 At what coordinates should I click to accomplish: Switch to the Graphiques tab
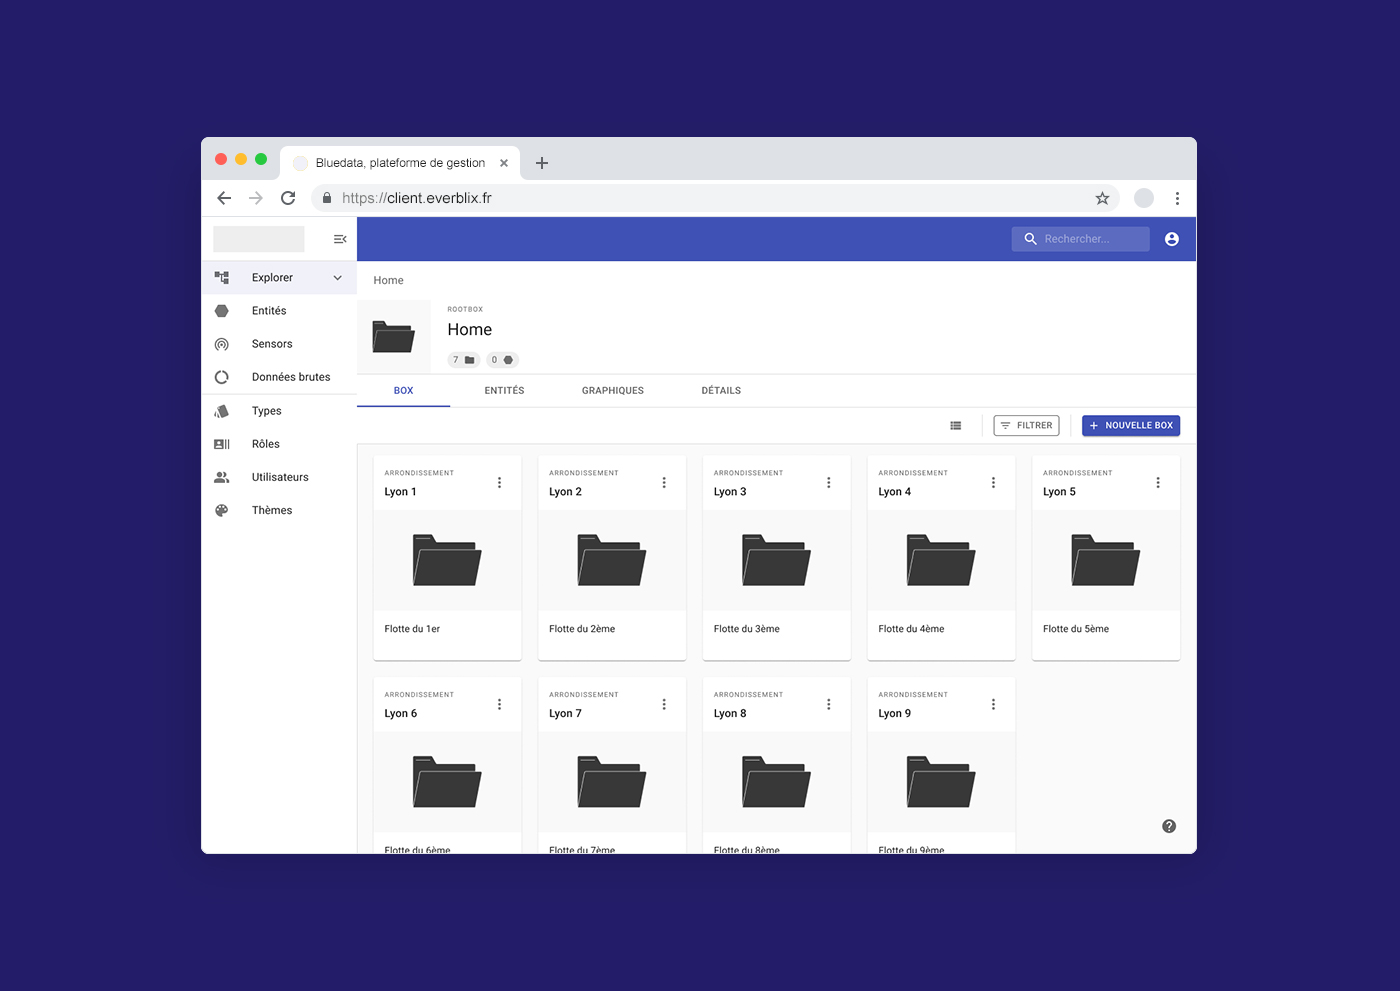click(x=612, y=391)
